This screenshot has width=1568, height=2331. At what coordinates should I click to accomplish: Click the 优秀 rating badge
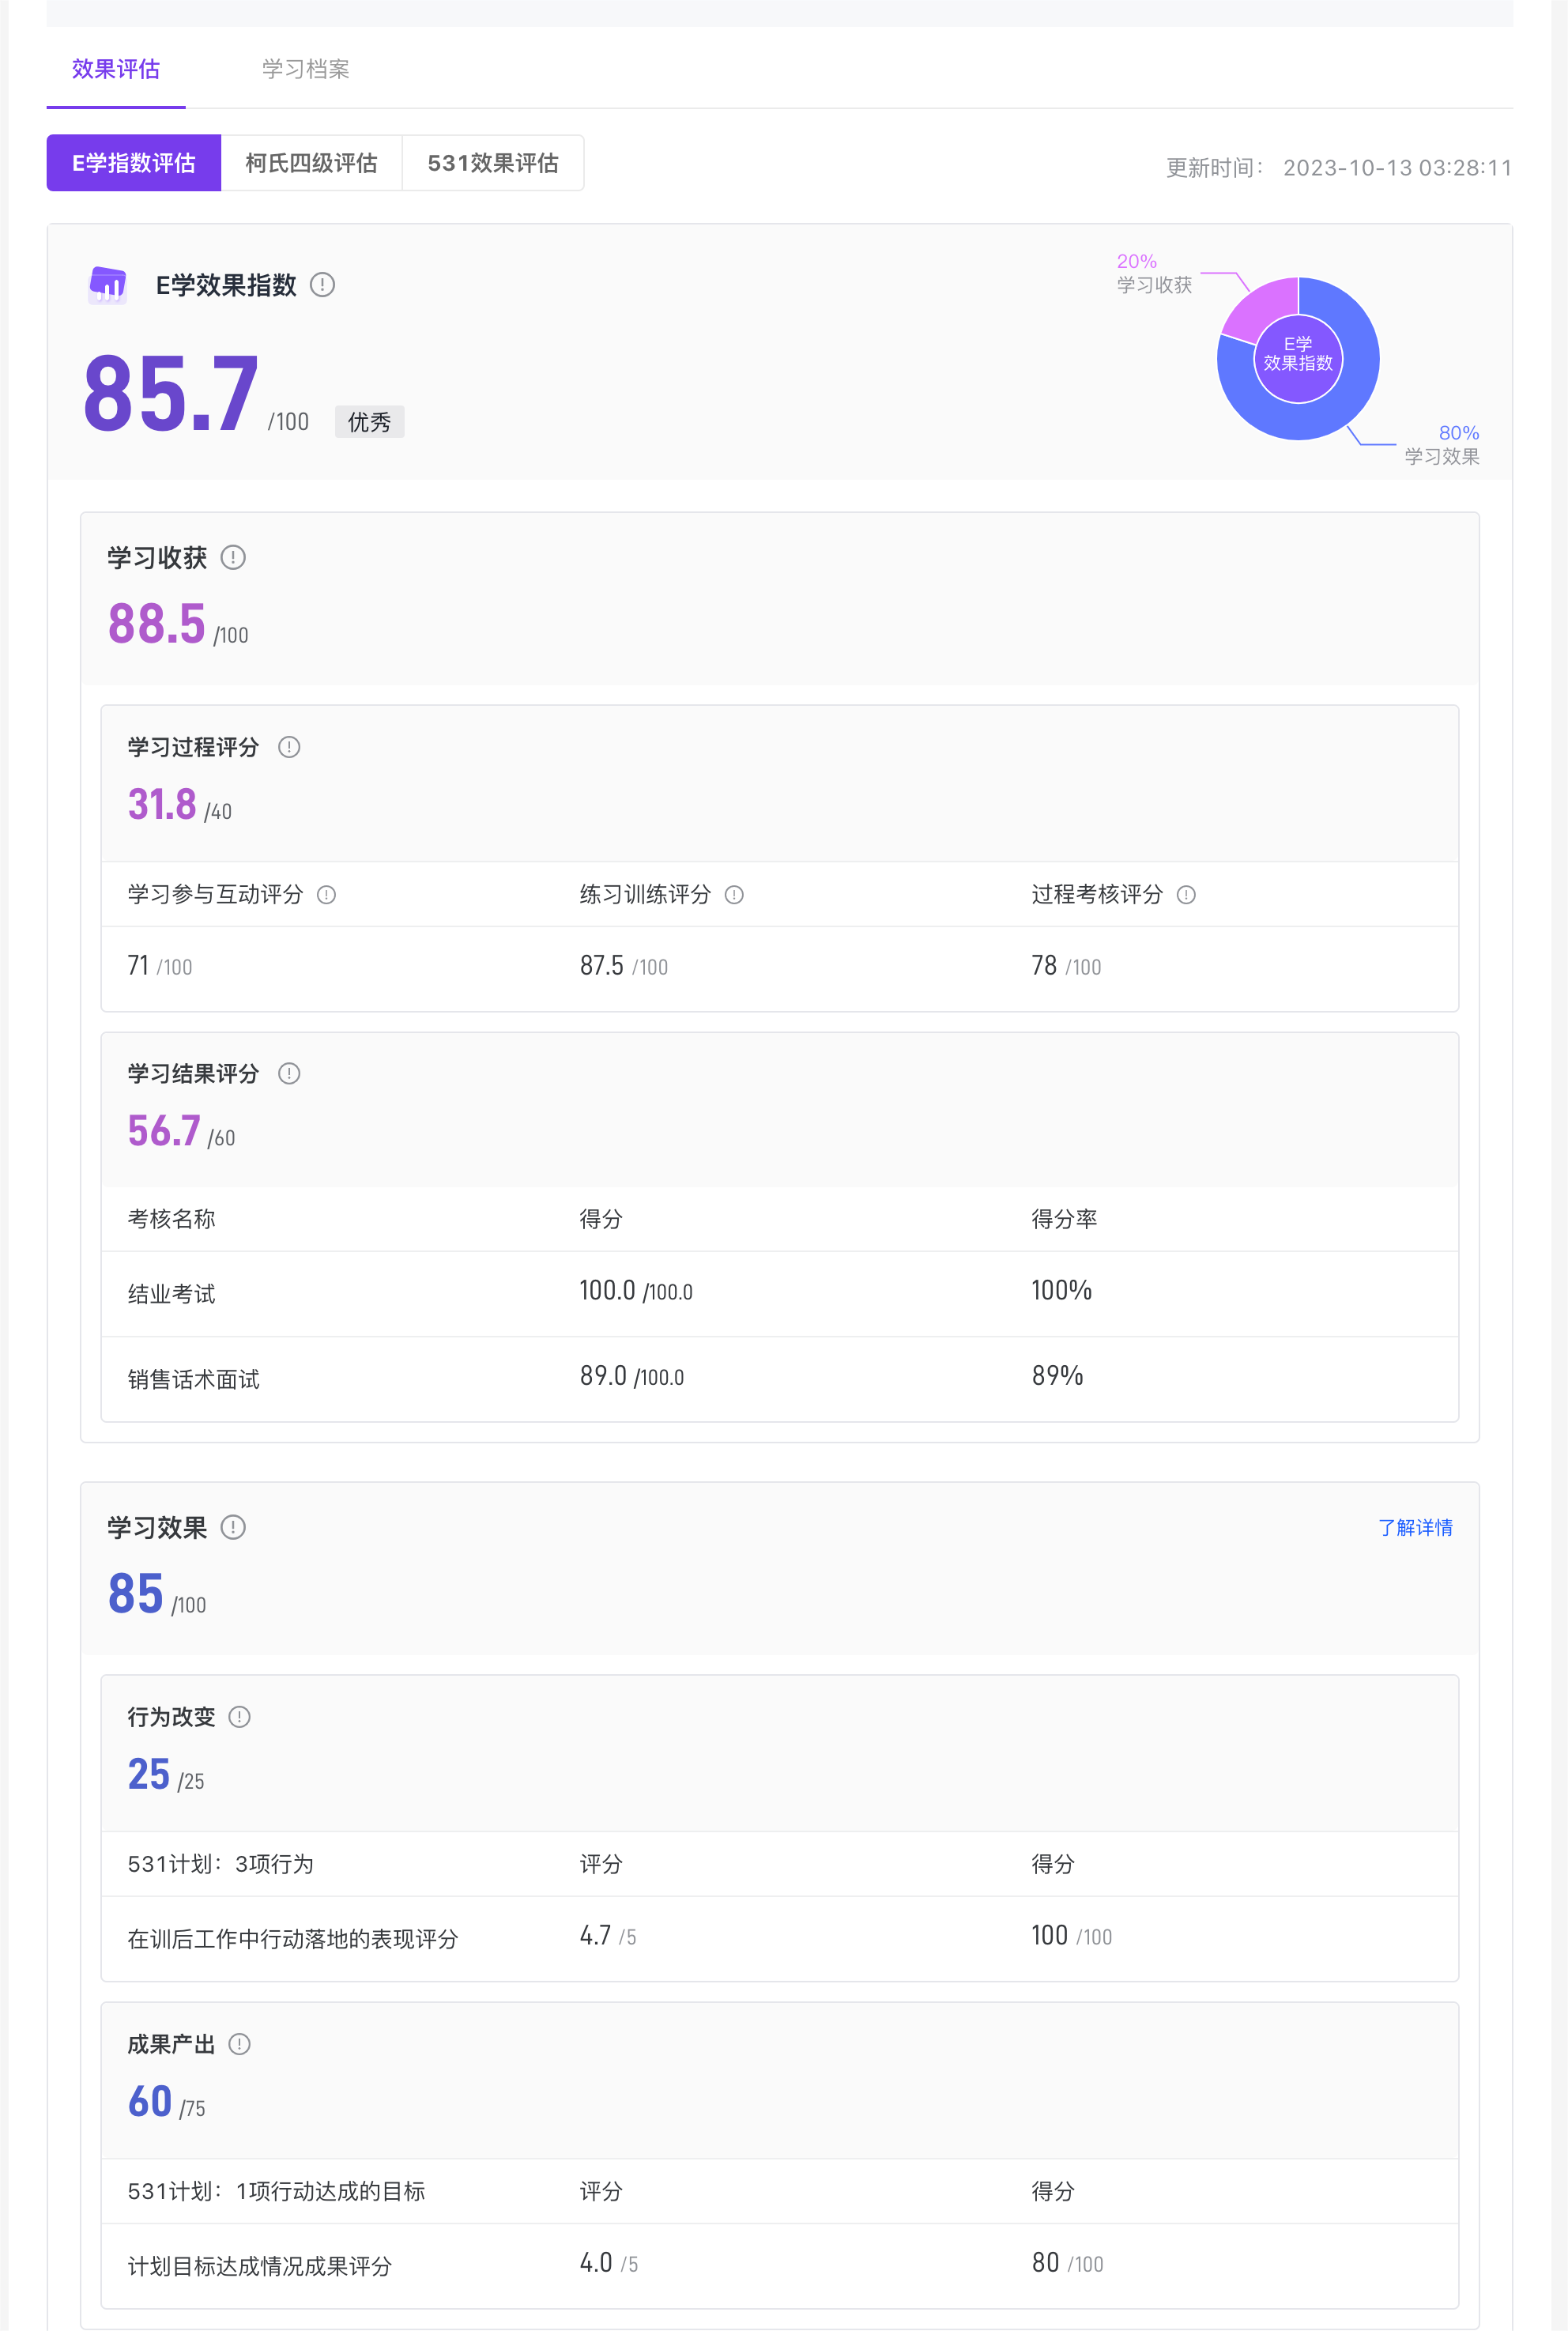tap(369, 422)
